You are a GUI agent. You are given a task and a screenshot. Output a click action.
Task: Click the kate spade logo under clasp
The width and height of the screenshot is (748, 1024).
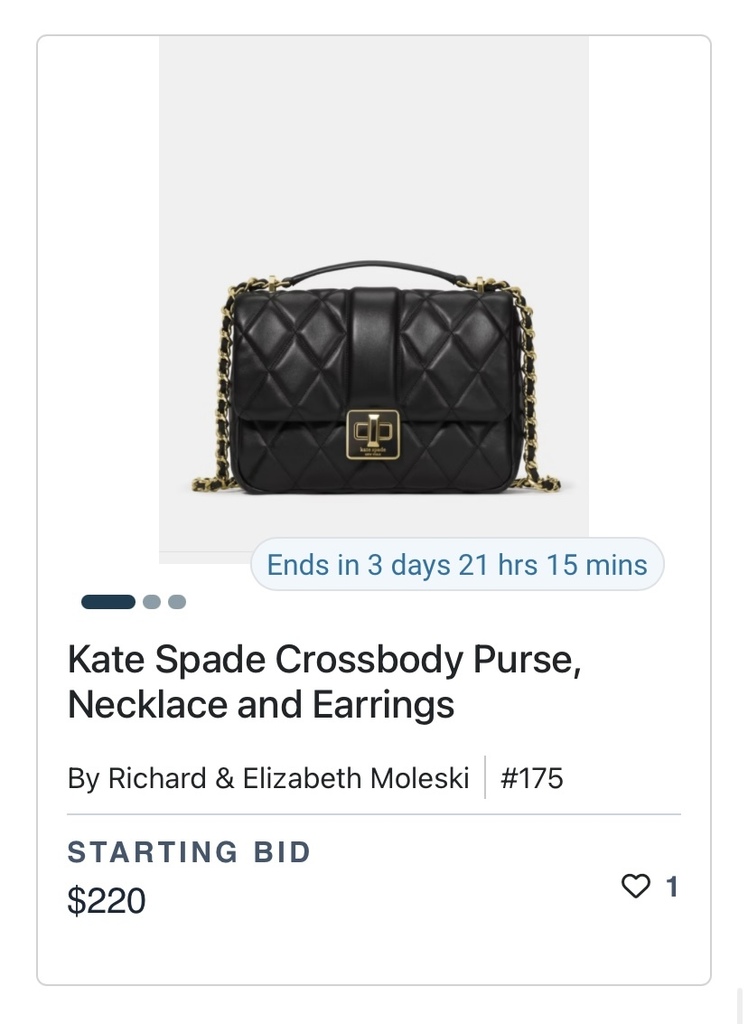pyautogui.click(x=372, y=451)
